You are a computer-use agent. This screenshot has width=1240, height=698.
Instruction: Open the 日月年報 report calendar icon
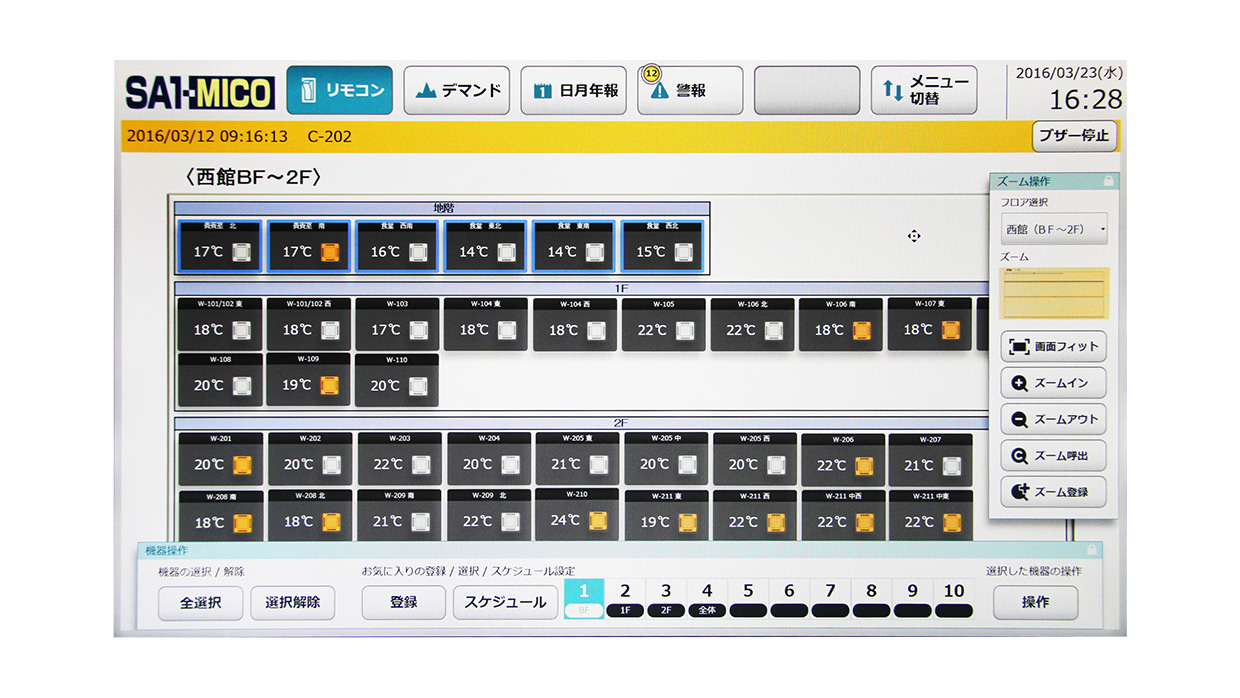543,91
